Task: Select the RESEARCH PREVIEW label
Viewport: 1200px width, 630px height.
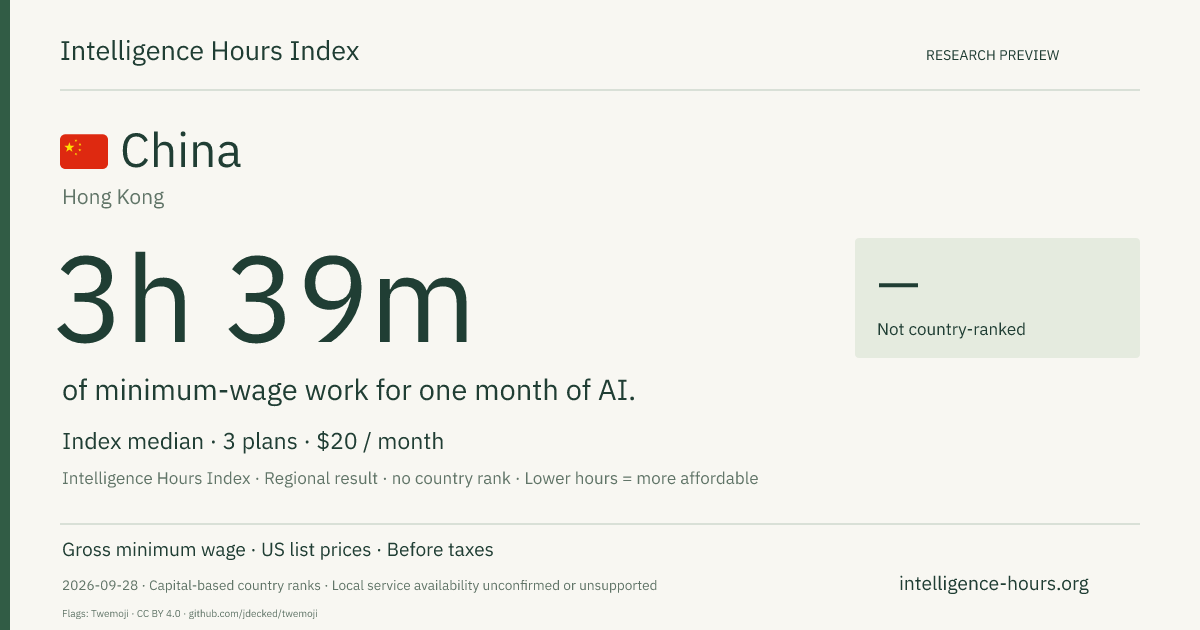Action: (x=992, y=55)
